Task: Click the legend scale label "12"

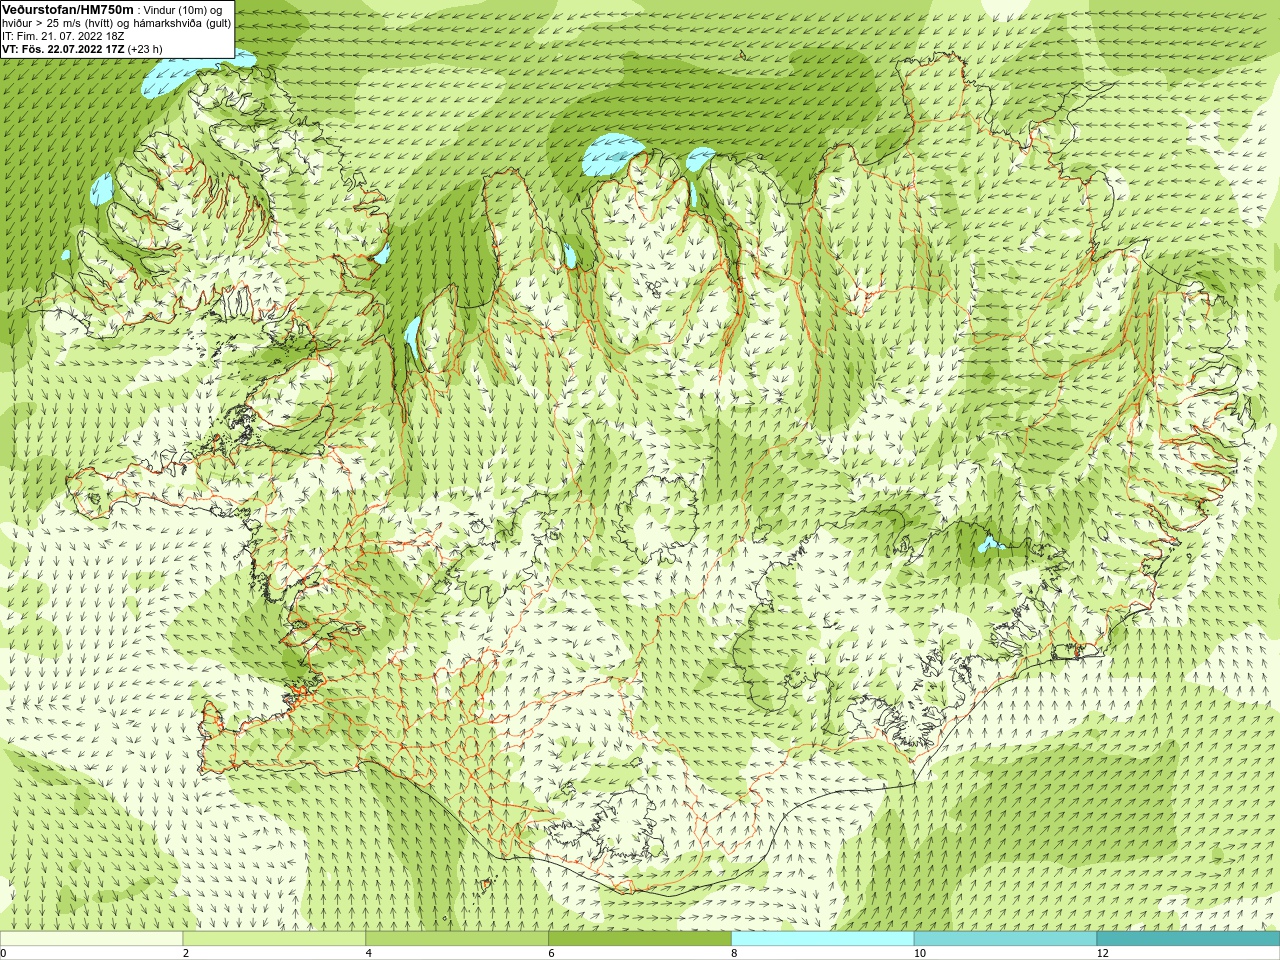Action: pyautogui.click(x=1103, y=953)
